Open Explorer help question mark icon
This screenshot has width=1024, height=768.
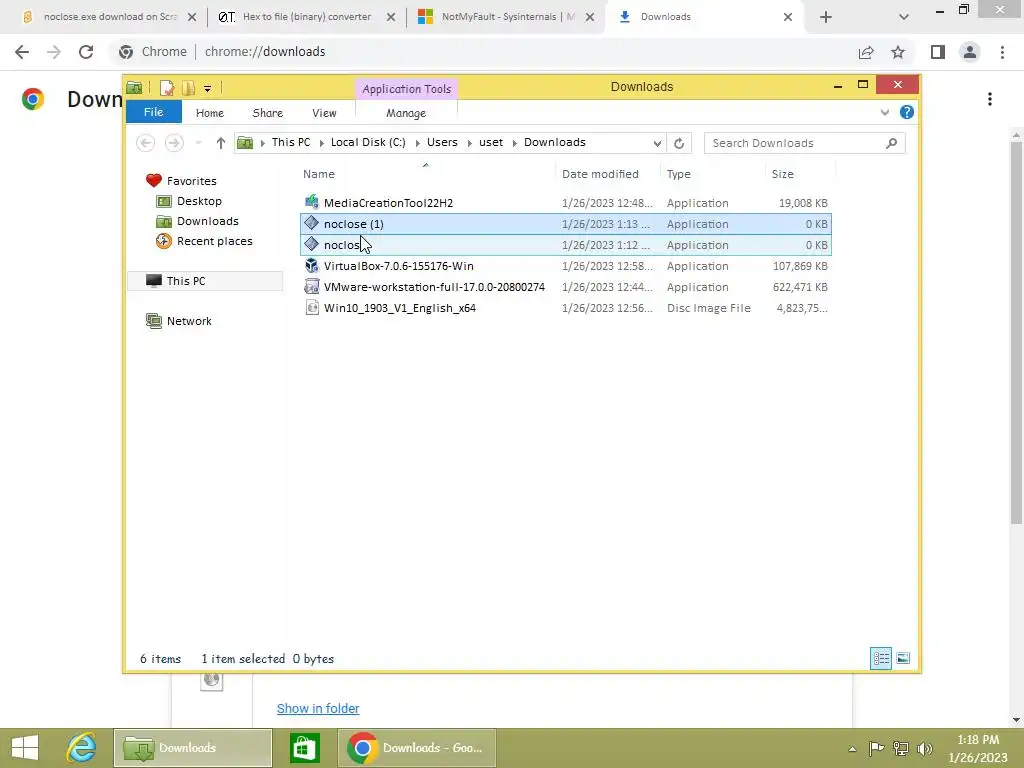tap(906, 112)
